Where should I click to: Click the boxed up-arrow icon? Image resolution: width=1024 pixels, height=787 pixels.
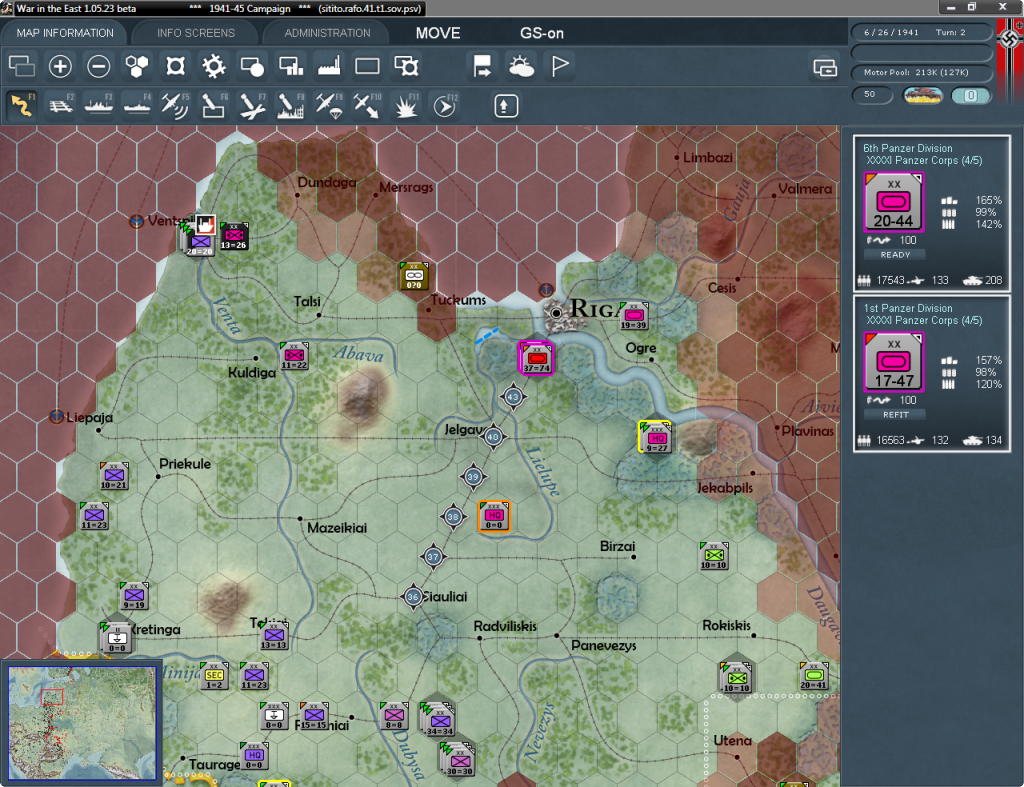505,106
